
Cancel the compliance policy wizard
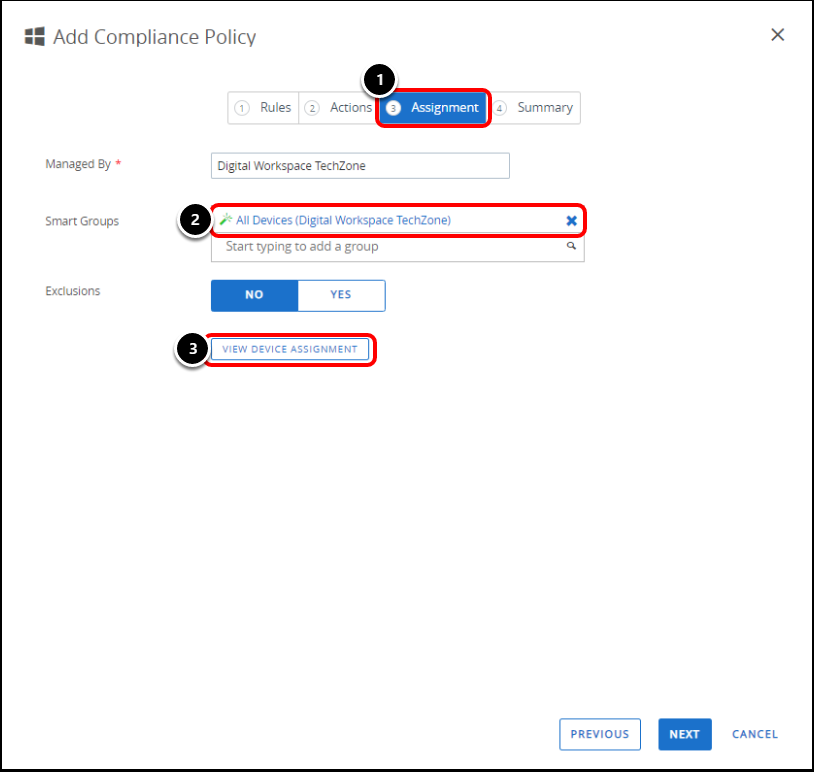click(754, 734)
